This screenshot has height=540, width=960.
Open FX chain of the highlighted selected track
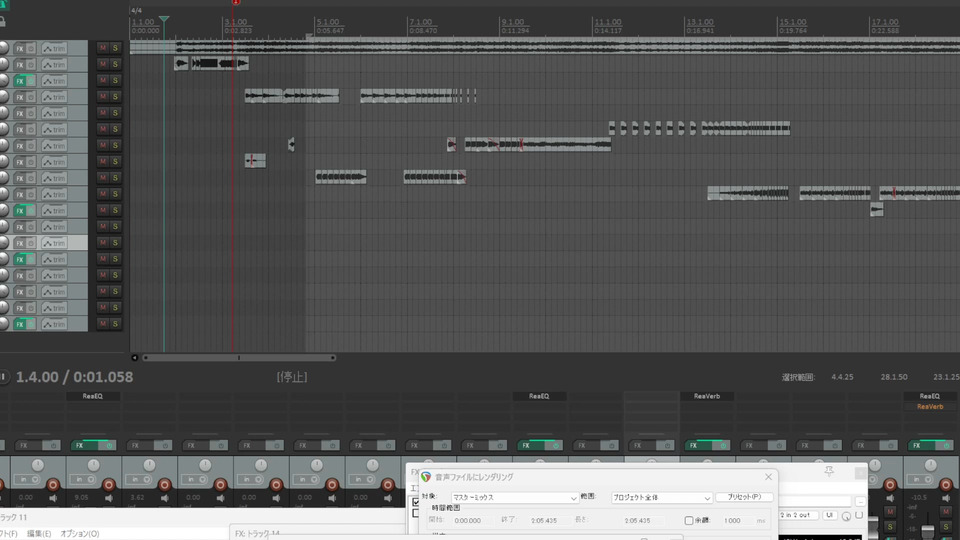[x=20, y=243]
